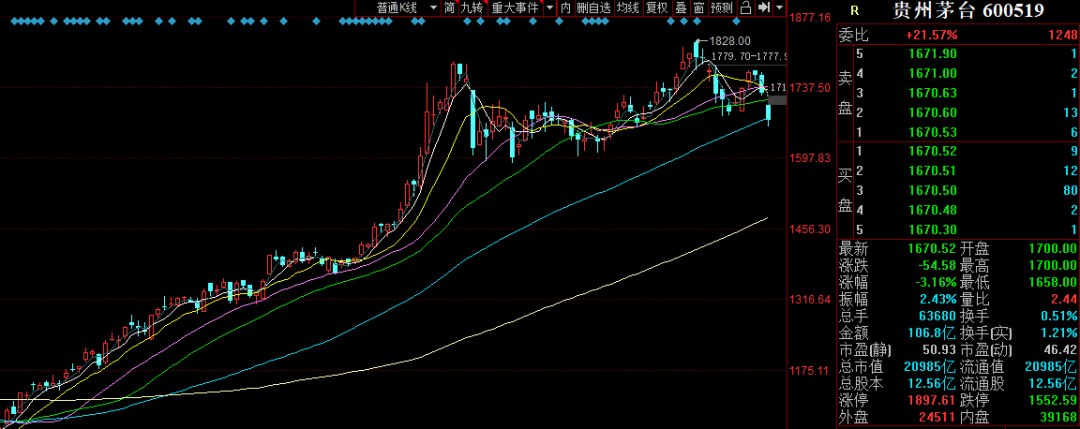Viewport: 1080px width, 429px height.
Task: Click the yellow R icon
Action: [x=854, y=10]
